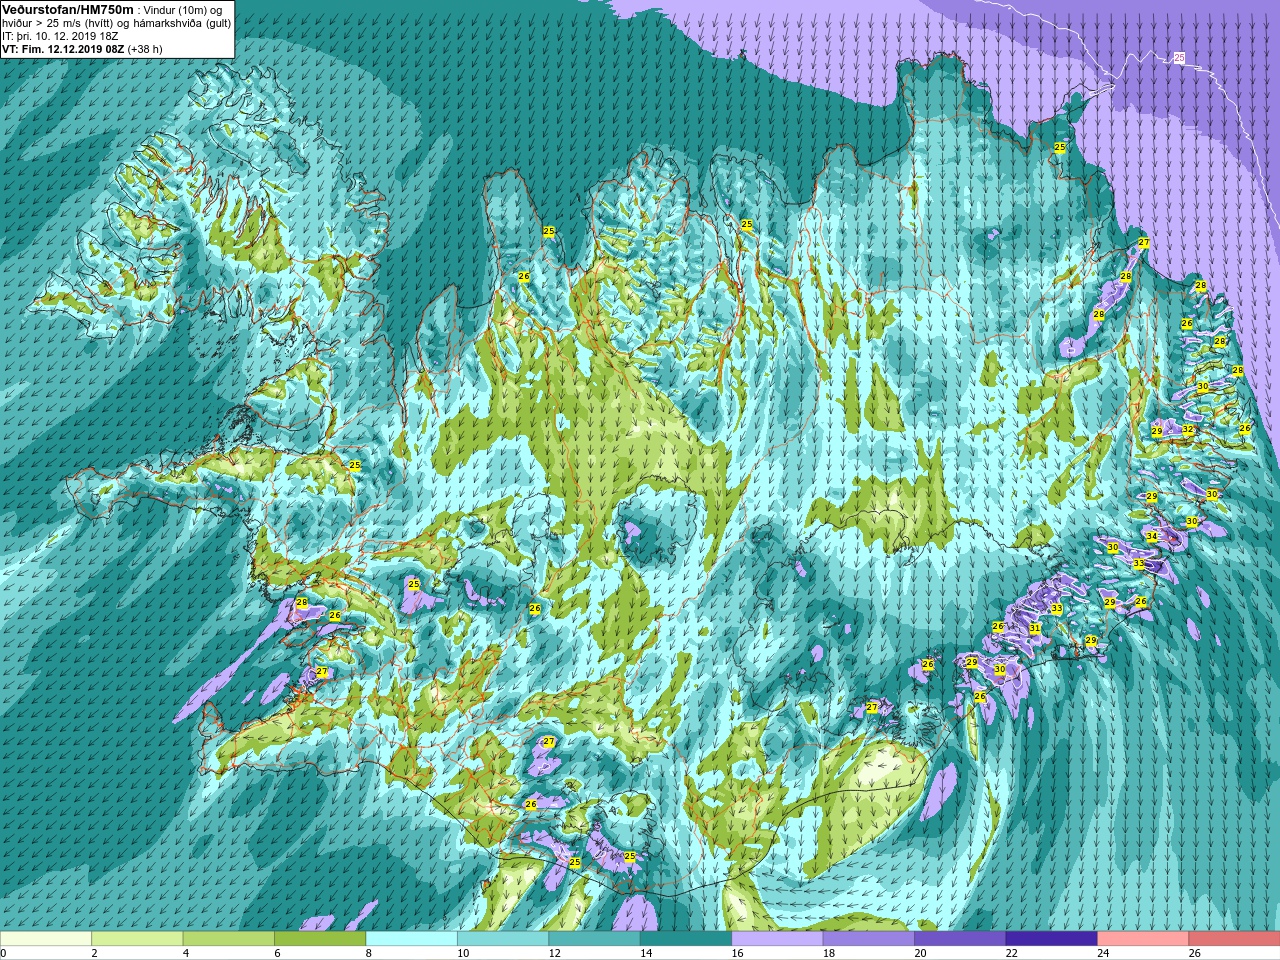Click the salmon red swatch above 26

(1234, 939)
